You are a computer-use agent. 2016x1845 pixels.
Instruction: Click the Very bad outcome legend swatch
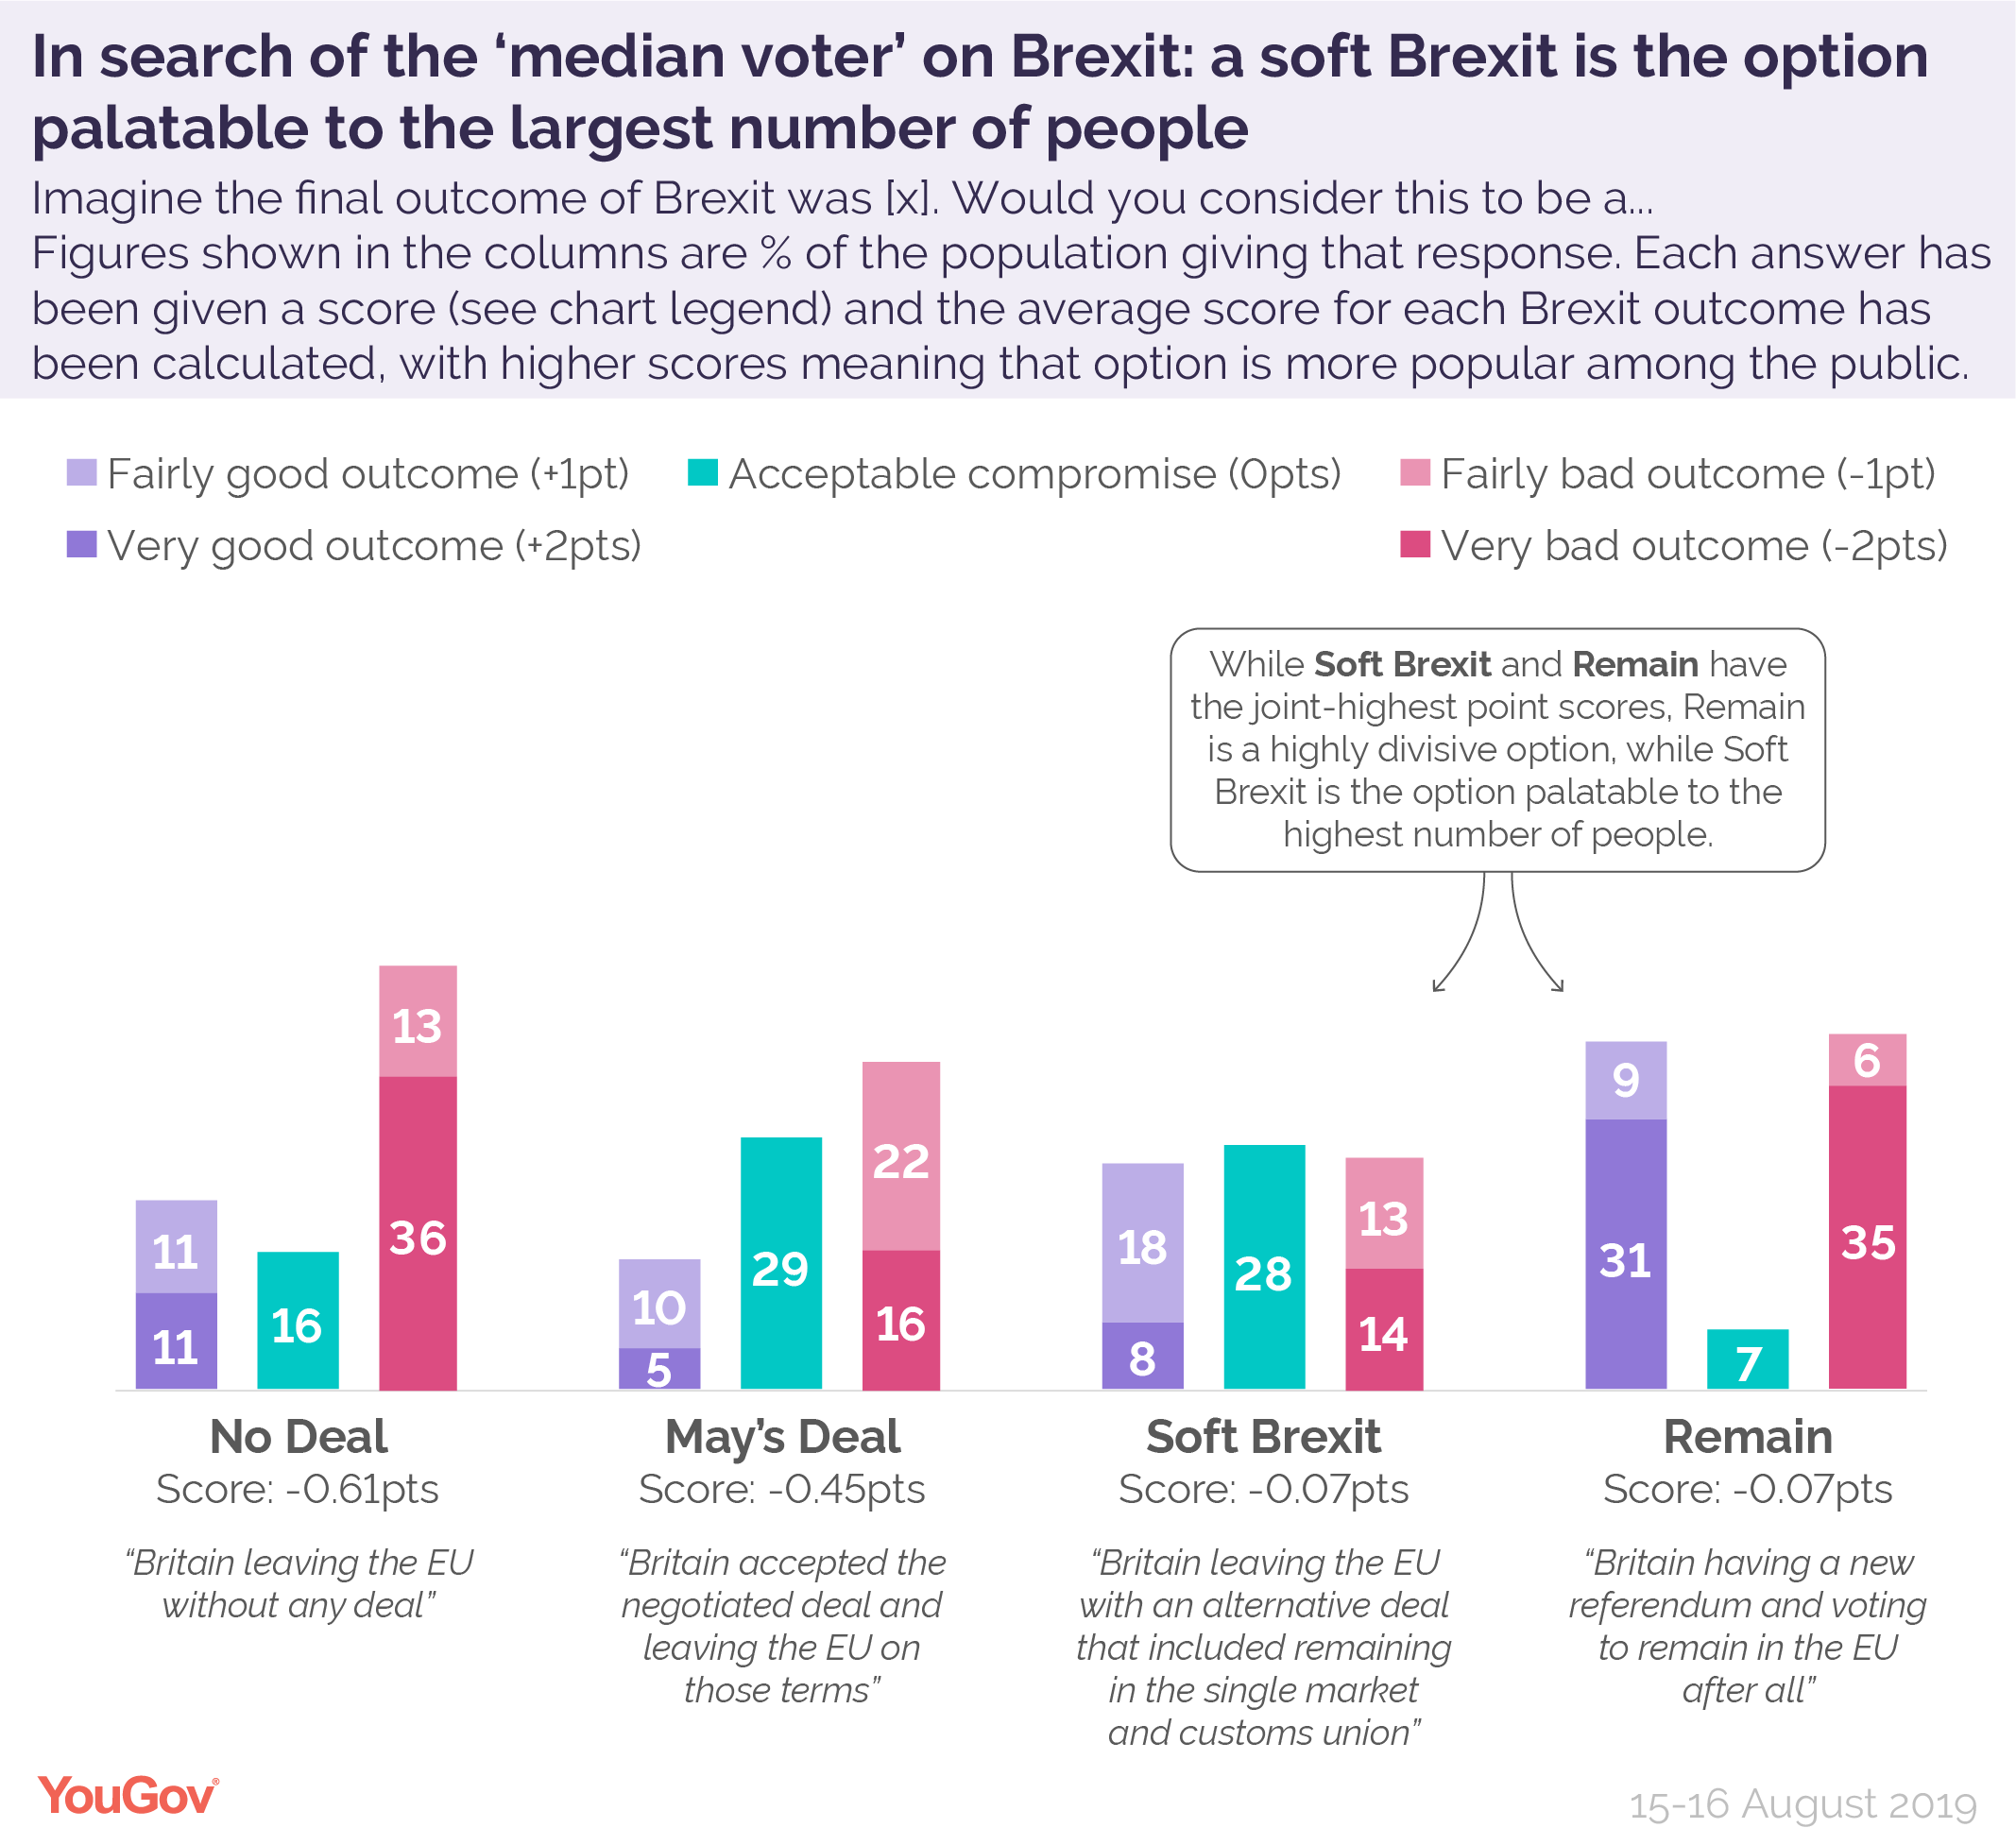(x=1414, y=544)
